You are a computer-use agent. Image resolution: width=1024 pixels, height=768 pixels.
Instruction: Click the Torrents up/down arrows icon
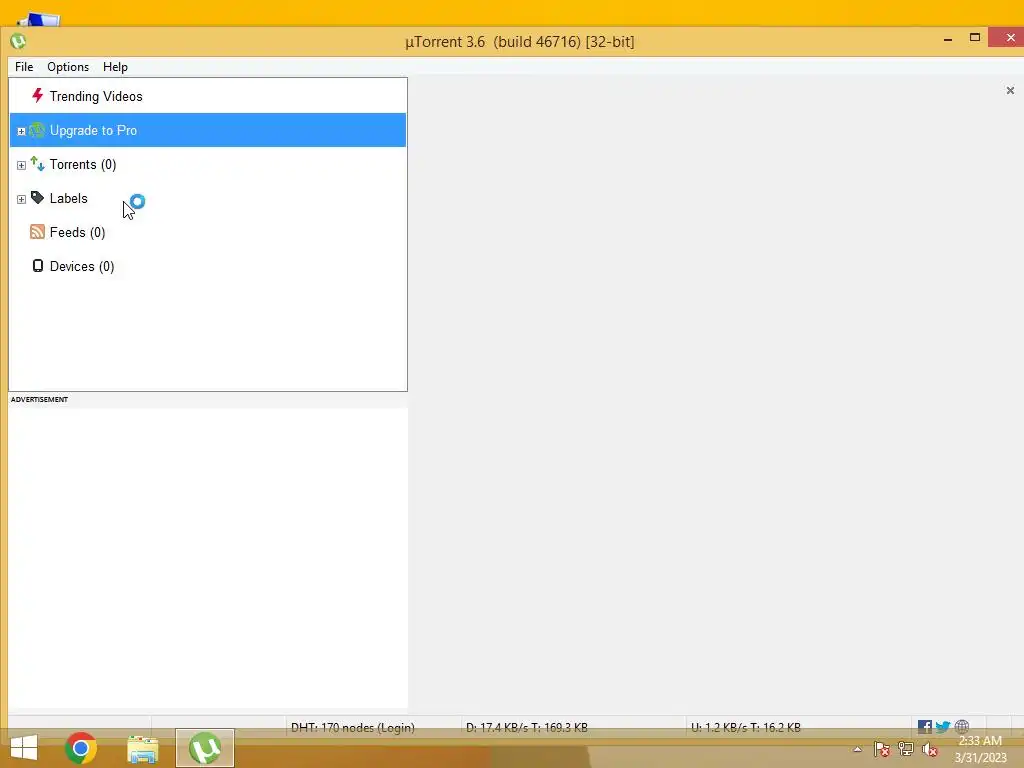click(x=37, y=164)
